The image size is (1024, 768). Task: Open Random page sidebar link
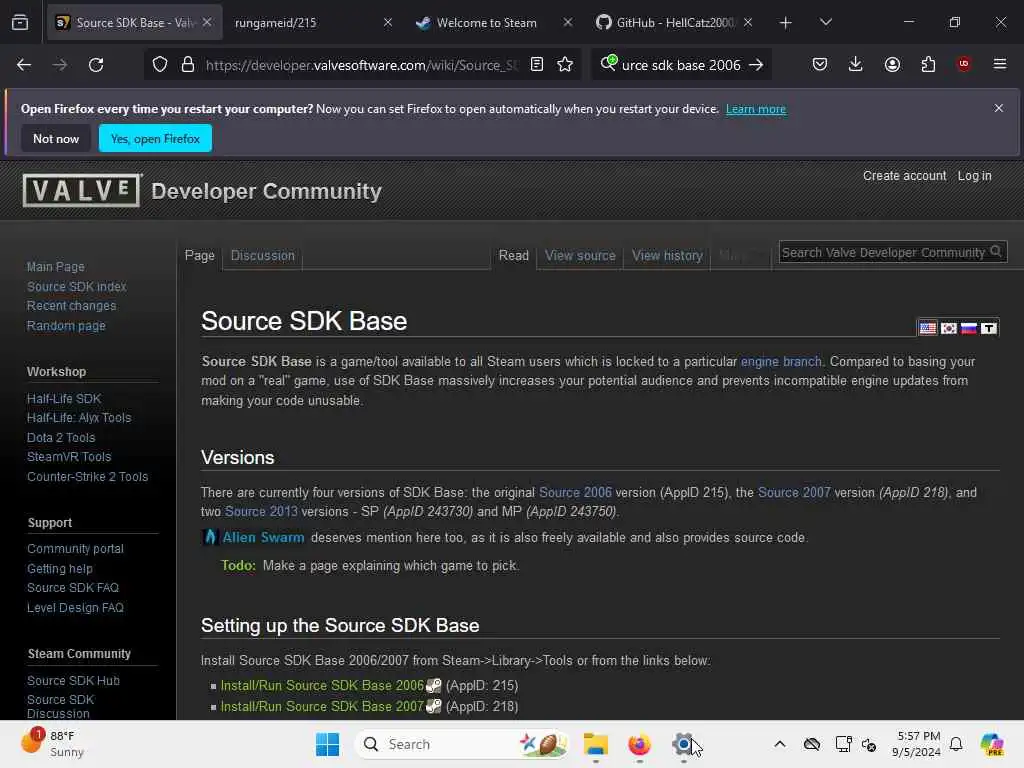66,325
